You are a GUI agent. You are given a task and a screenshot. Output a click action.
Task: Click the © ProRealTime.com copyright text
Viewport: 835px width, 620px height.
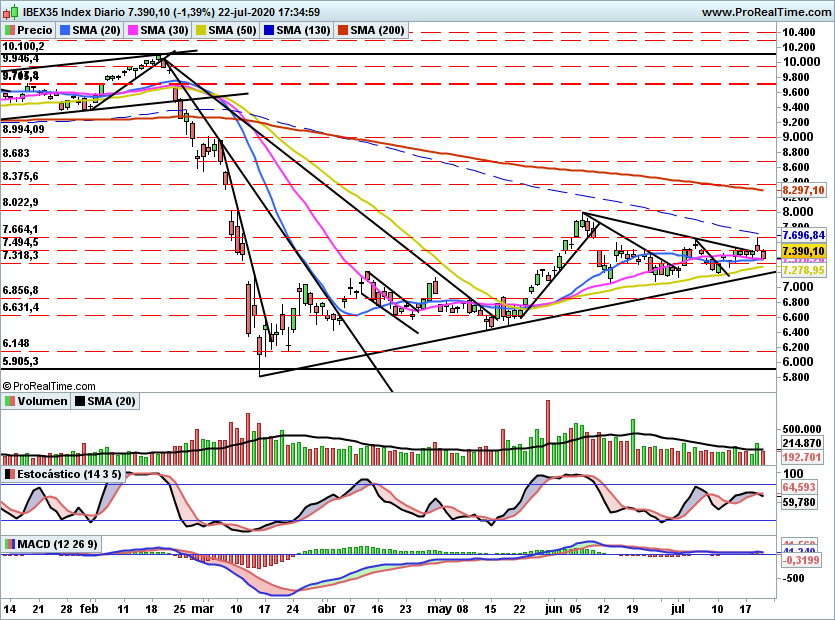point(49,386)
